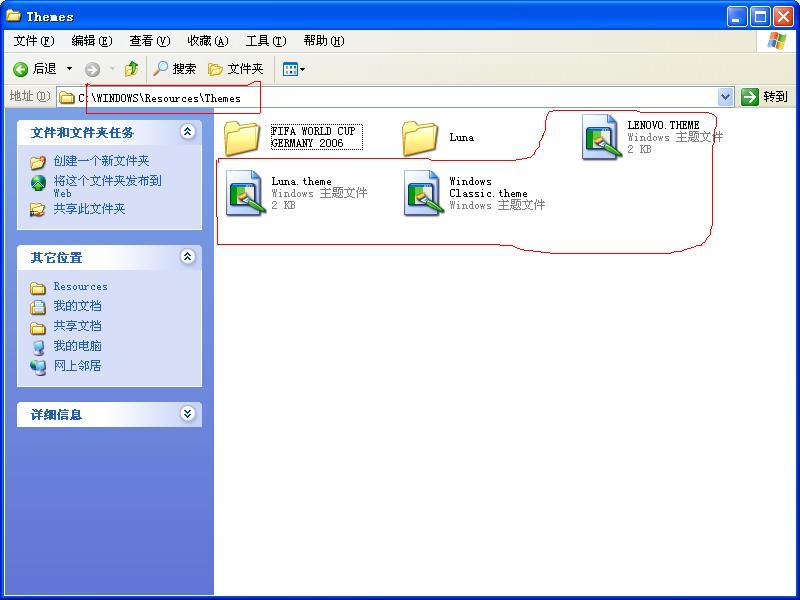The image size is (800, 600).
Task: Open the 文件(F) menu
Action: coord(34,41)
